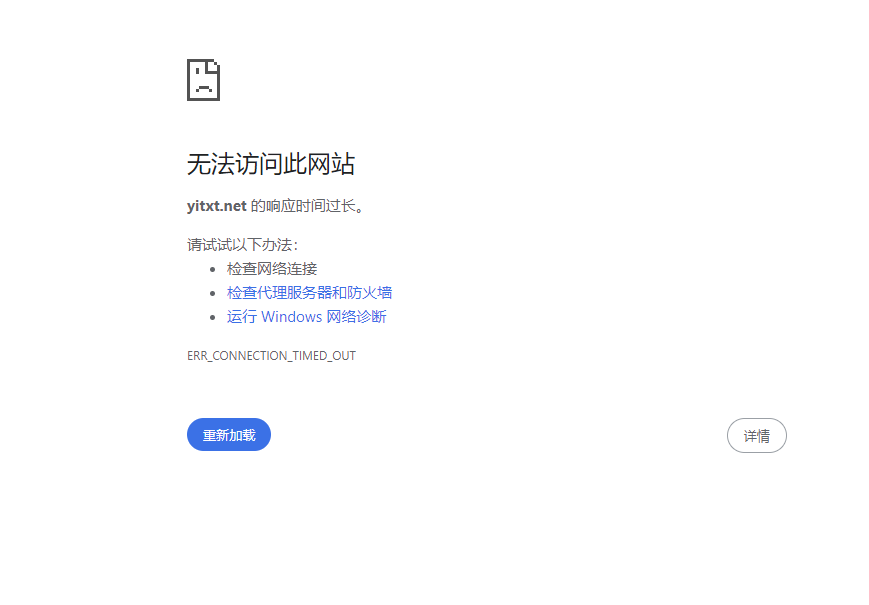Click the 请试试以下办法 text
The height and width of the screenshot is (605, 869).
pyautogui.click(x=242, y=244)
